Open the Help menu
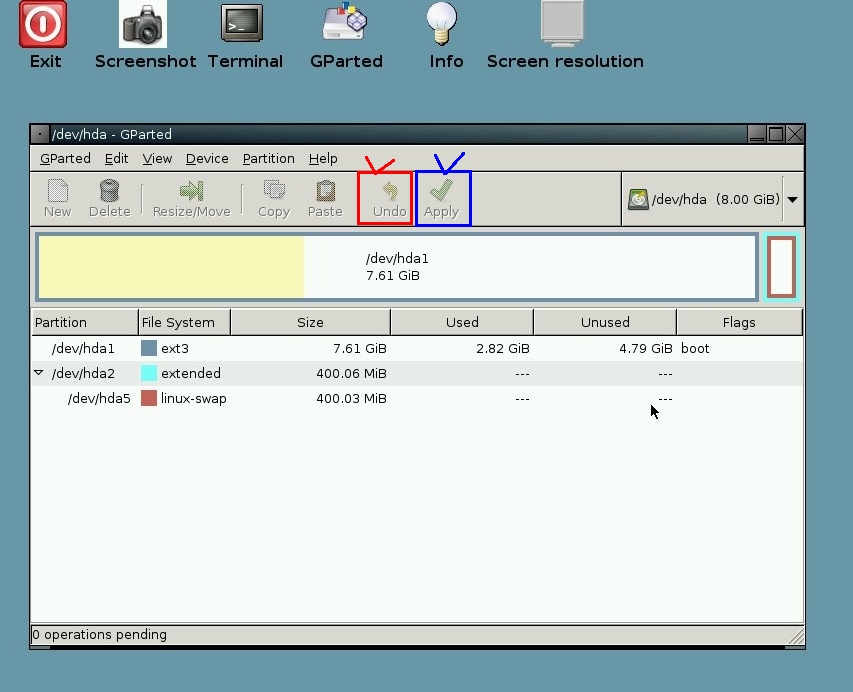This screenshot has width=853, height=692. (x=323, y=158)
